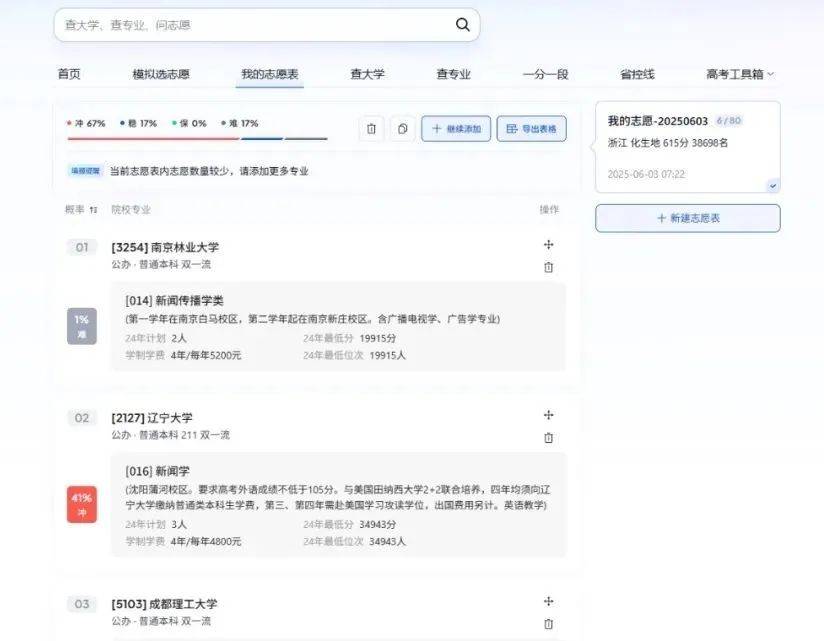
Task: Delete the 辽宁大学 entry
Action: click(548, 438)
